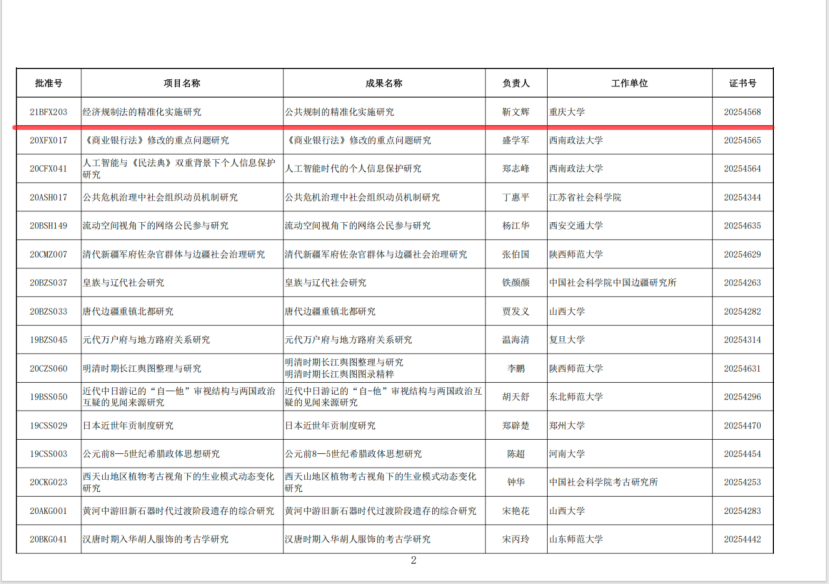Click the 山东师范大学 cell

[x=576, y=539]
